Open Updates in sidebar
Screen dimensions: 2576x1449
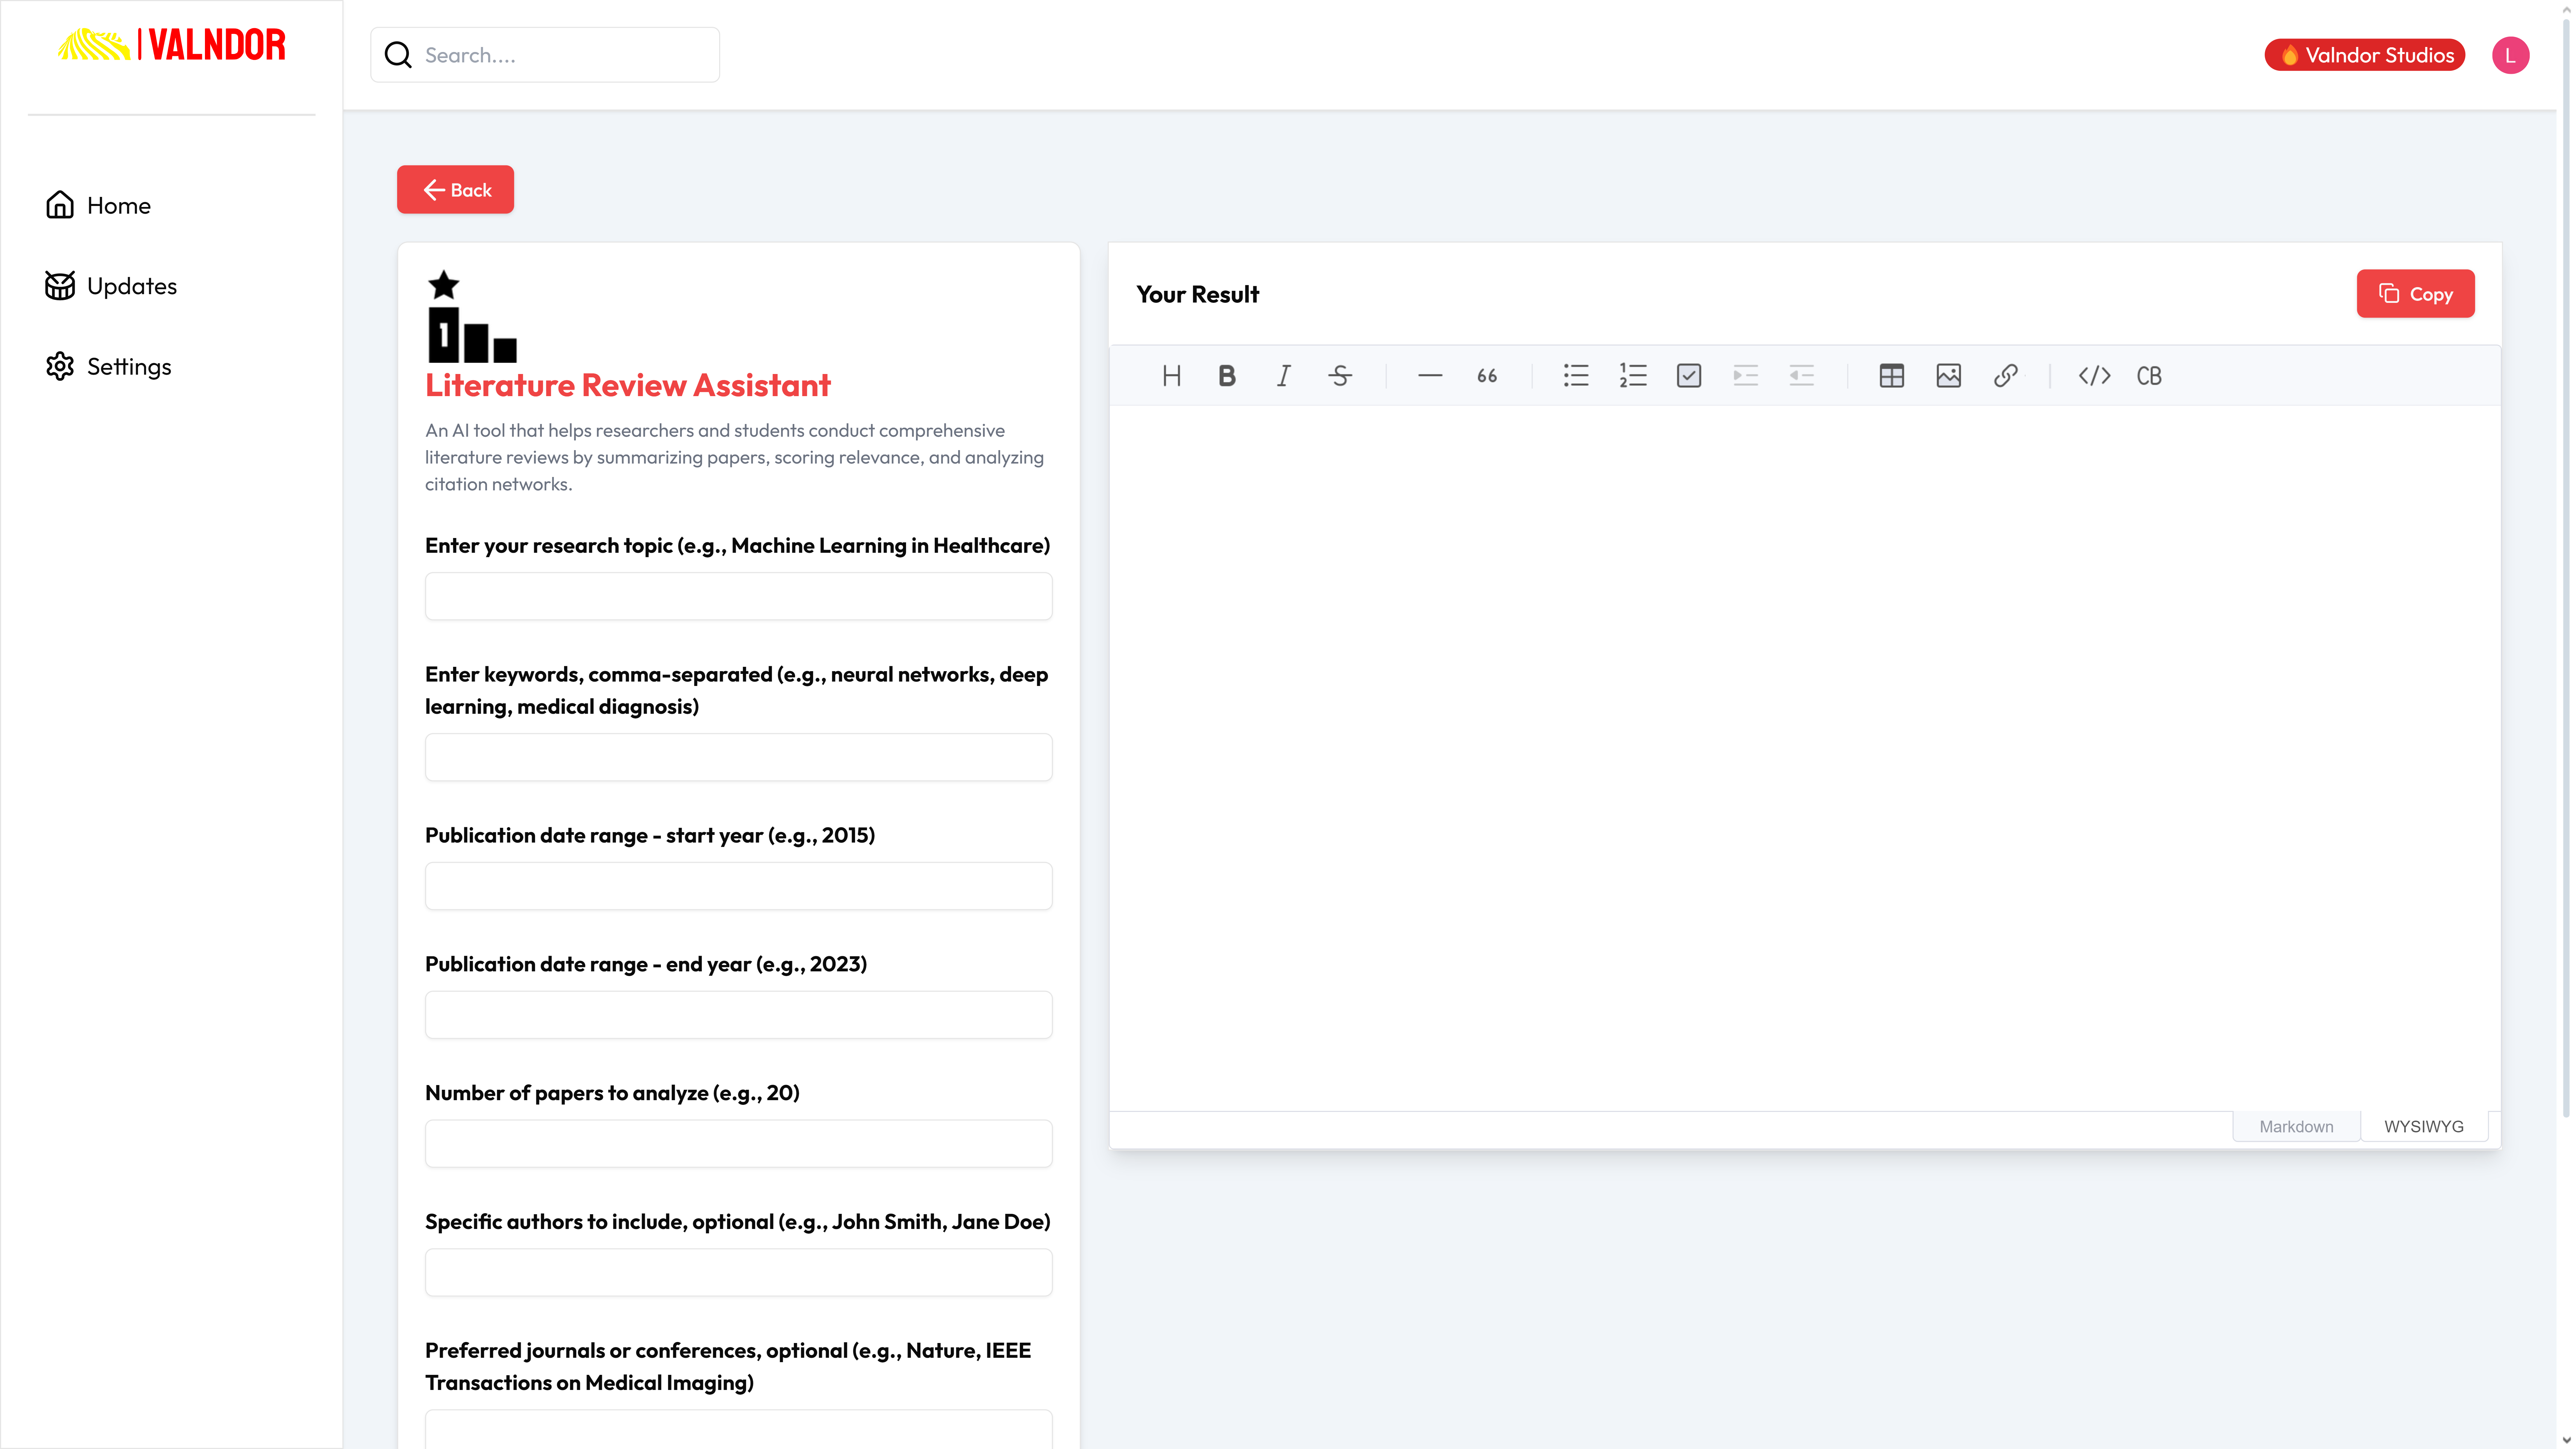[x=111, y=286]
